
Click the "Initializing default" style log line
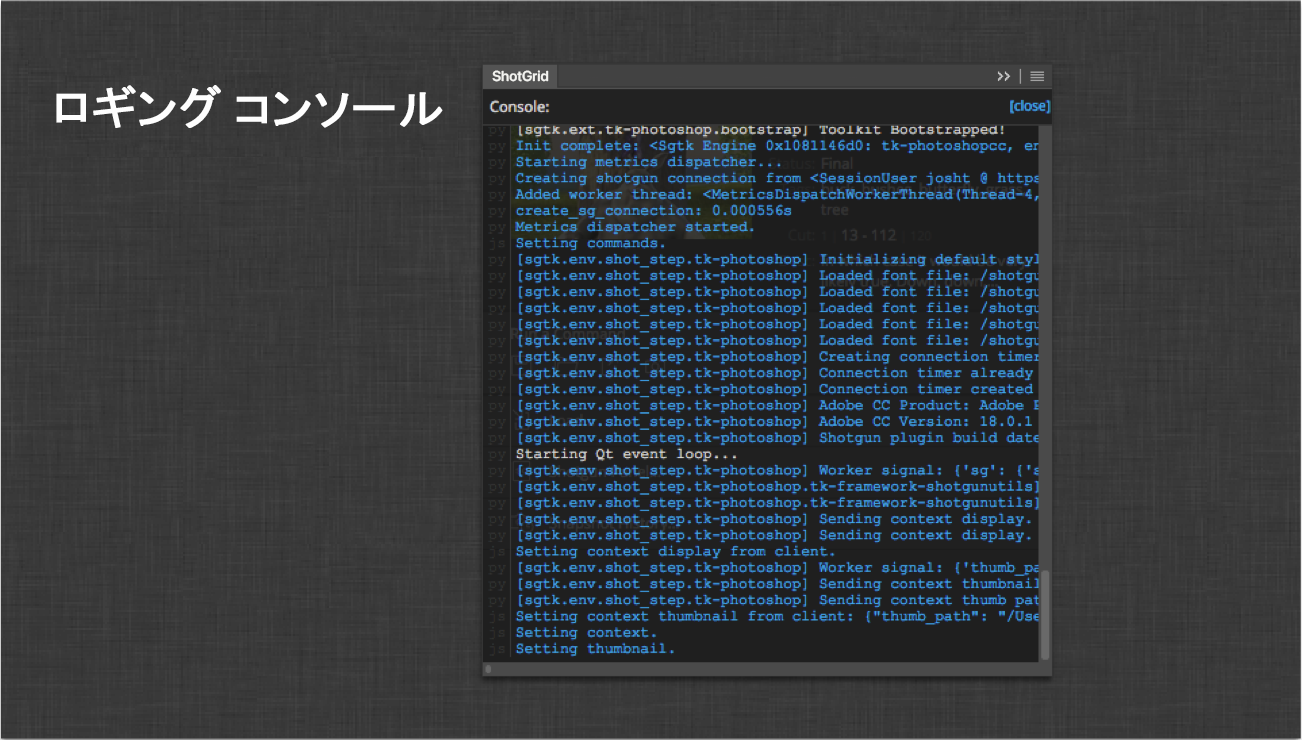pyautogui.click(x=777, y=259)
